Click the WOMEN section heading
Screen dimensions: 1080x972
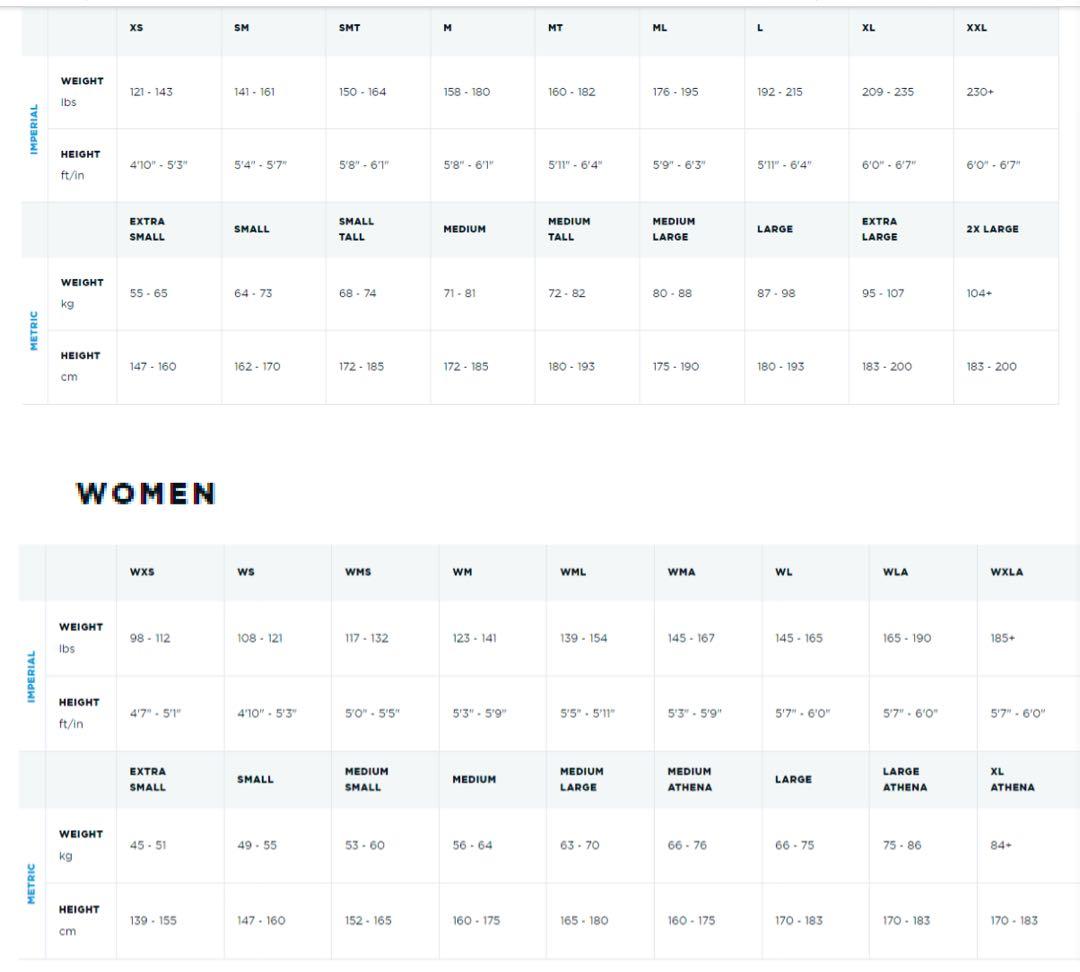click(x=146, y=493)
